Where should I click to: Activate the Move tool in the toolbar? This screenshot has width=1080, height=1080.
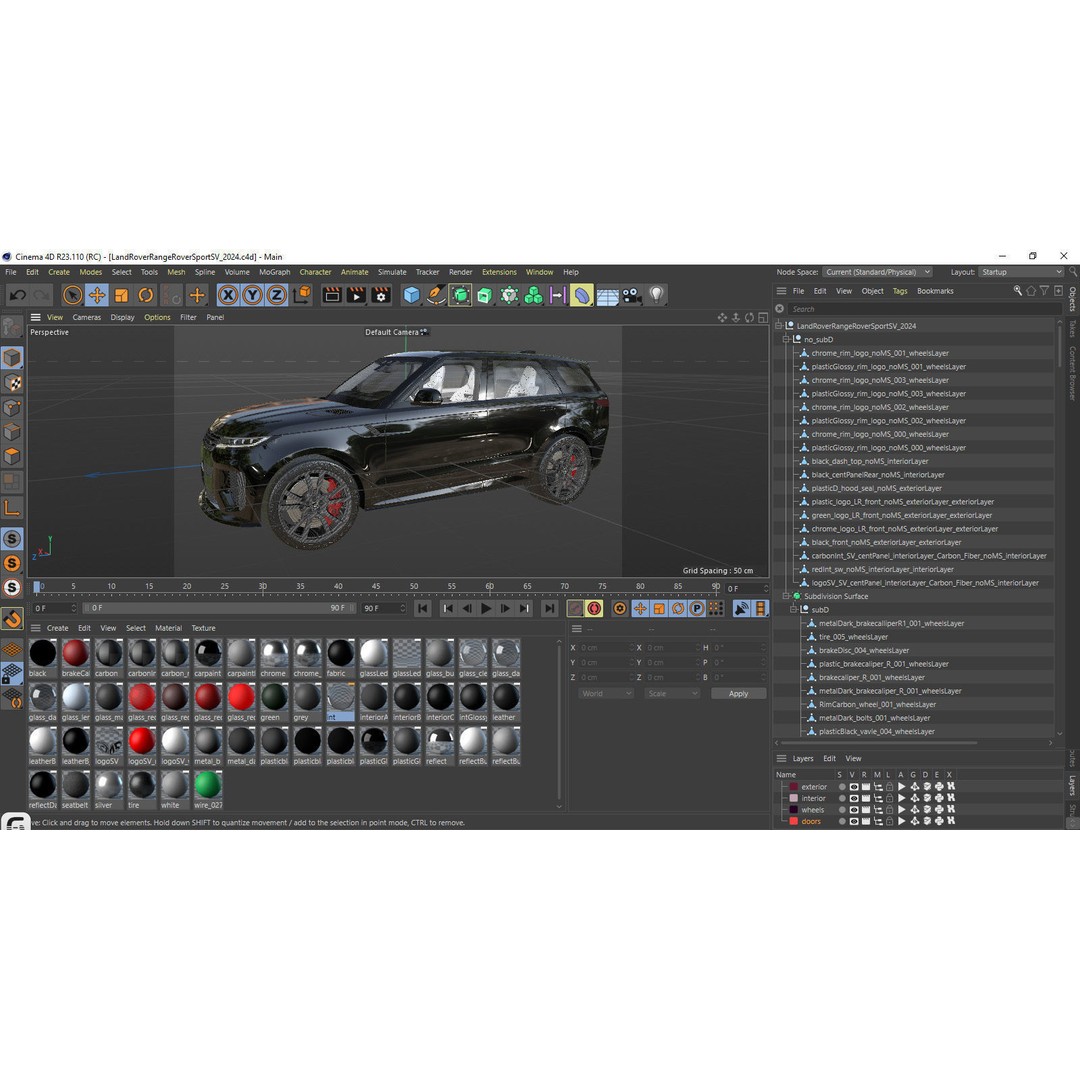[97, 295]
